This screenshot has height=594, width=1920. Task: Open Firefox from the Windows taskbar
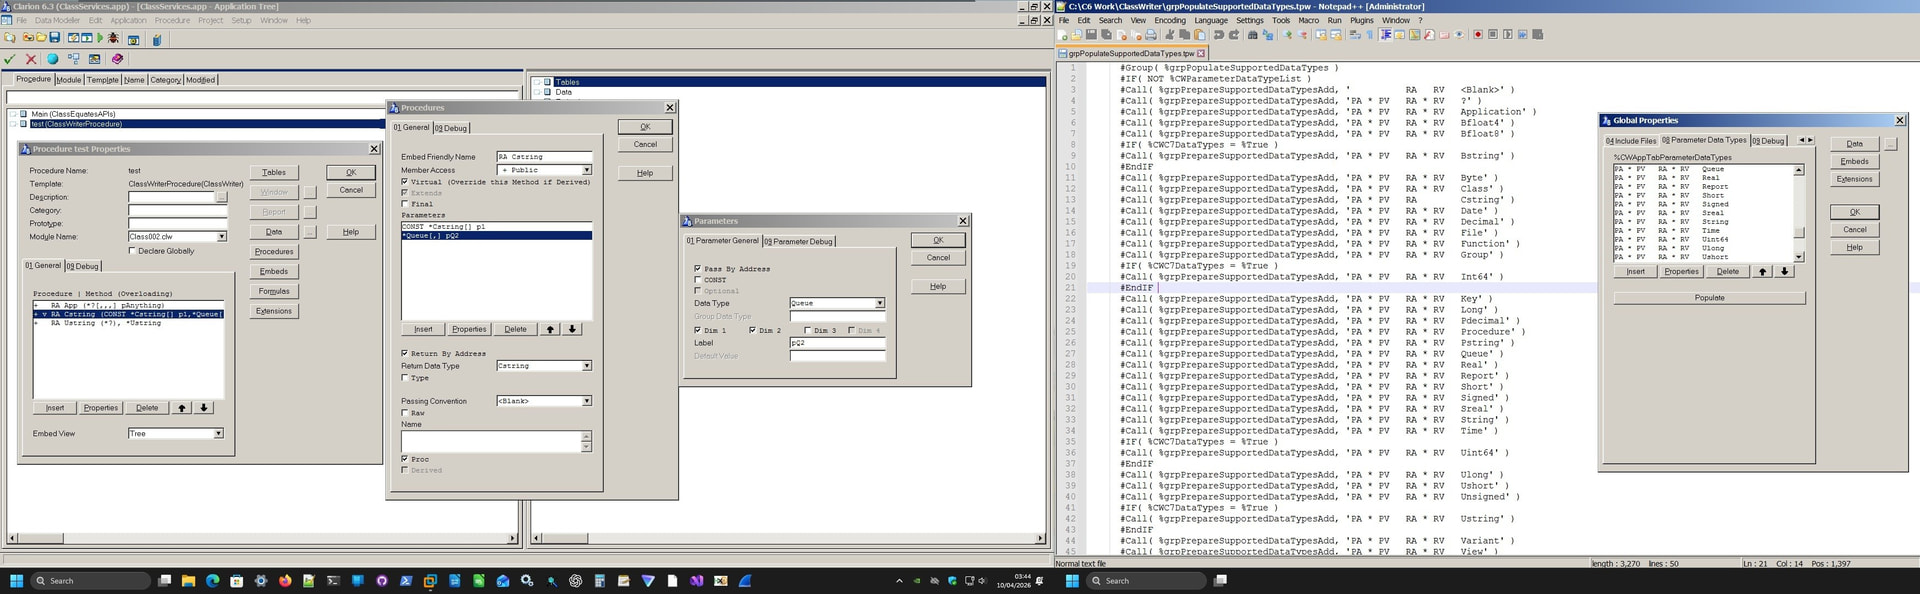(285, 581)
